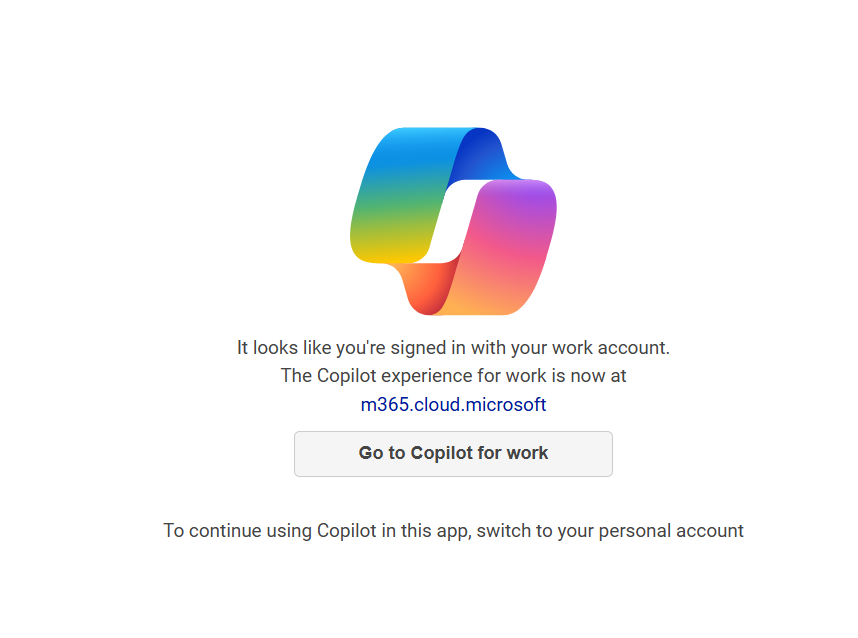The height and width of the screenshot is (638, 858).
Task: Select the Copilot experience message line
Action: click(453, 376)
